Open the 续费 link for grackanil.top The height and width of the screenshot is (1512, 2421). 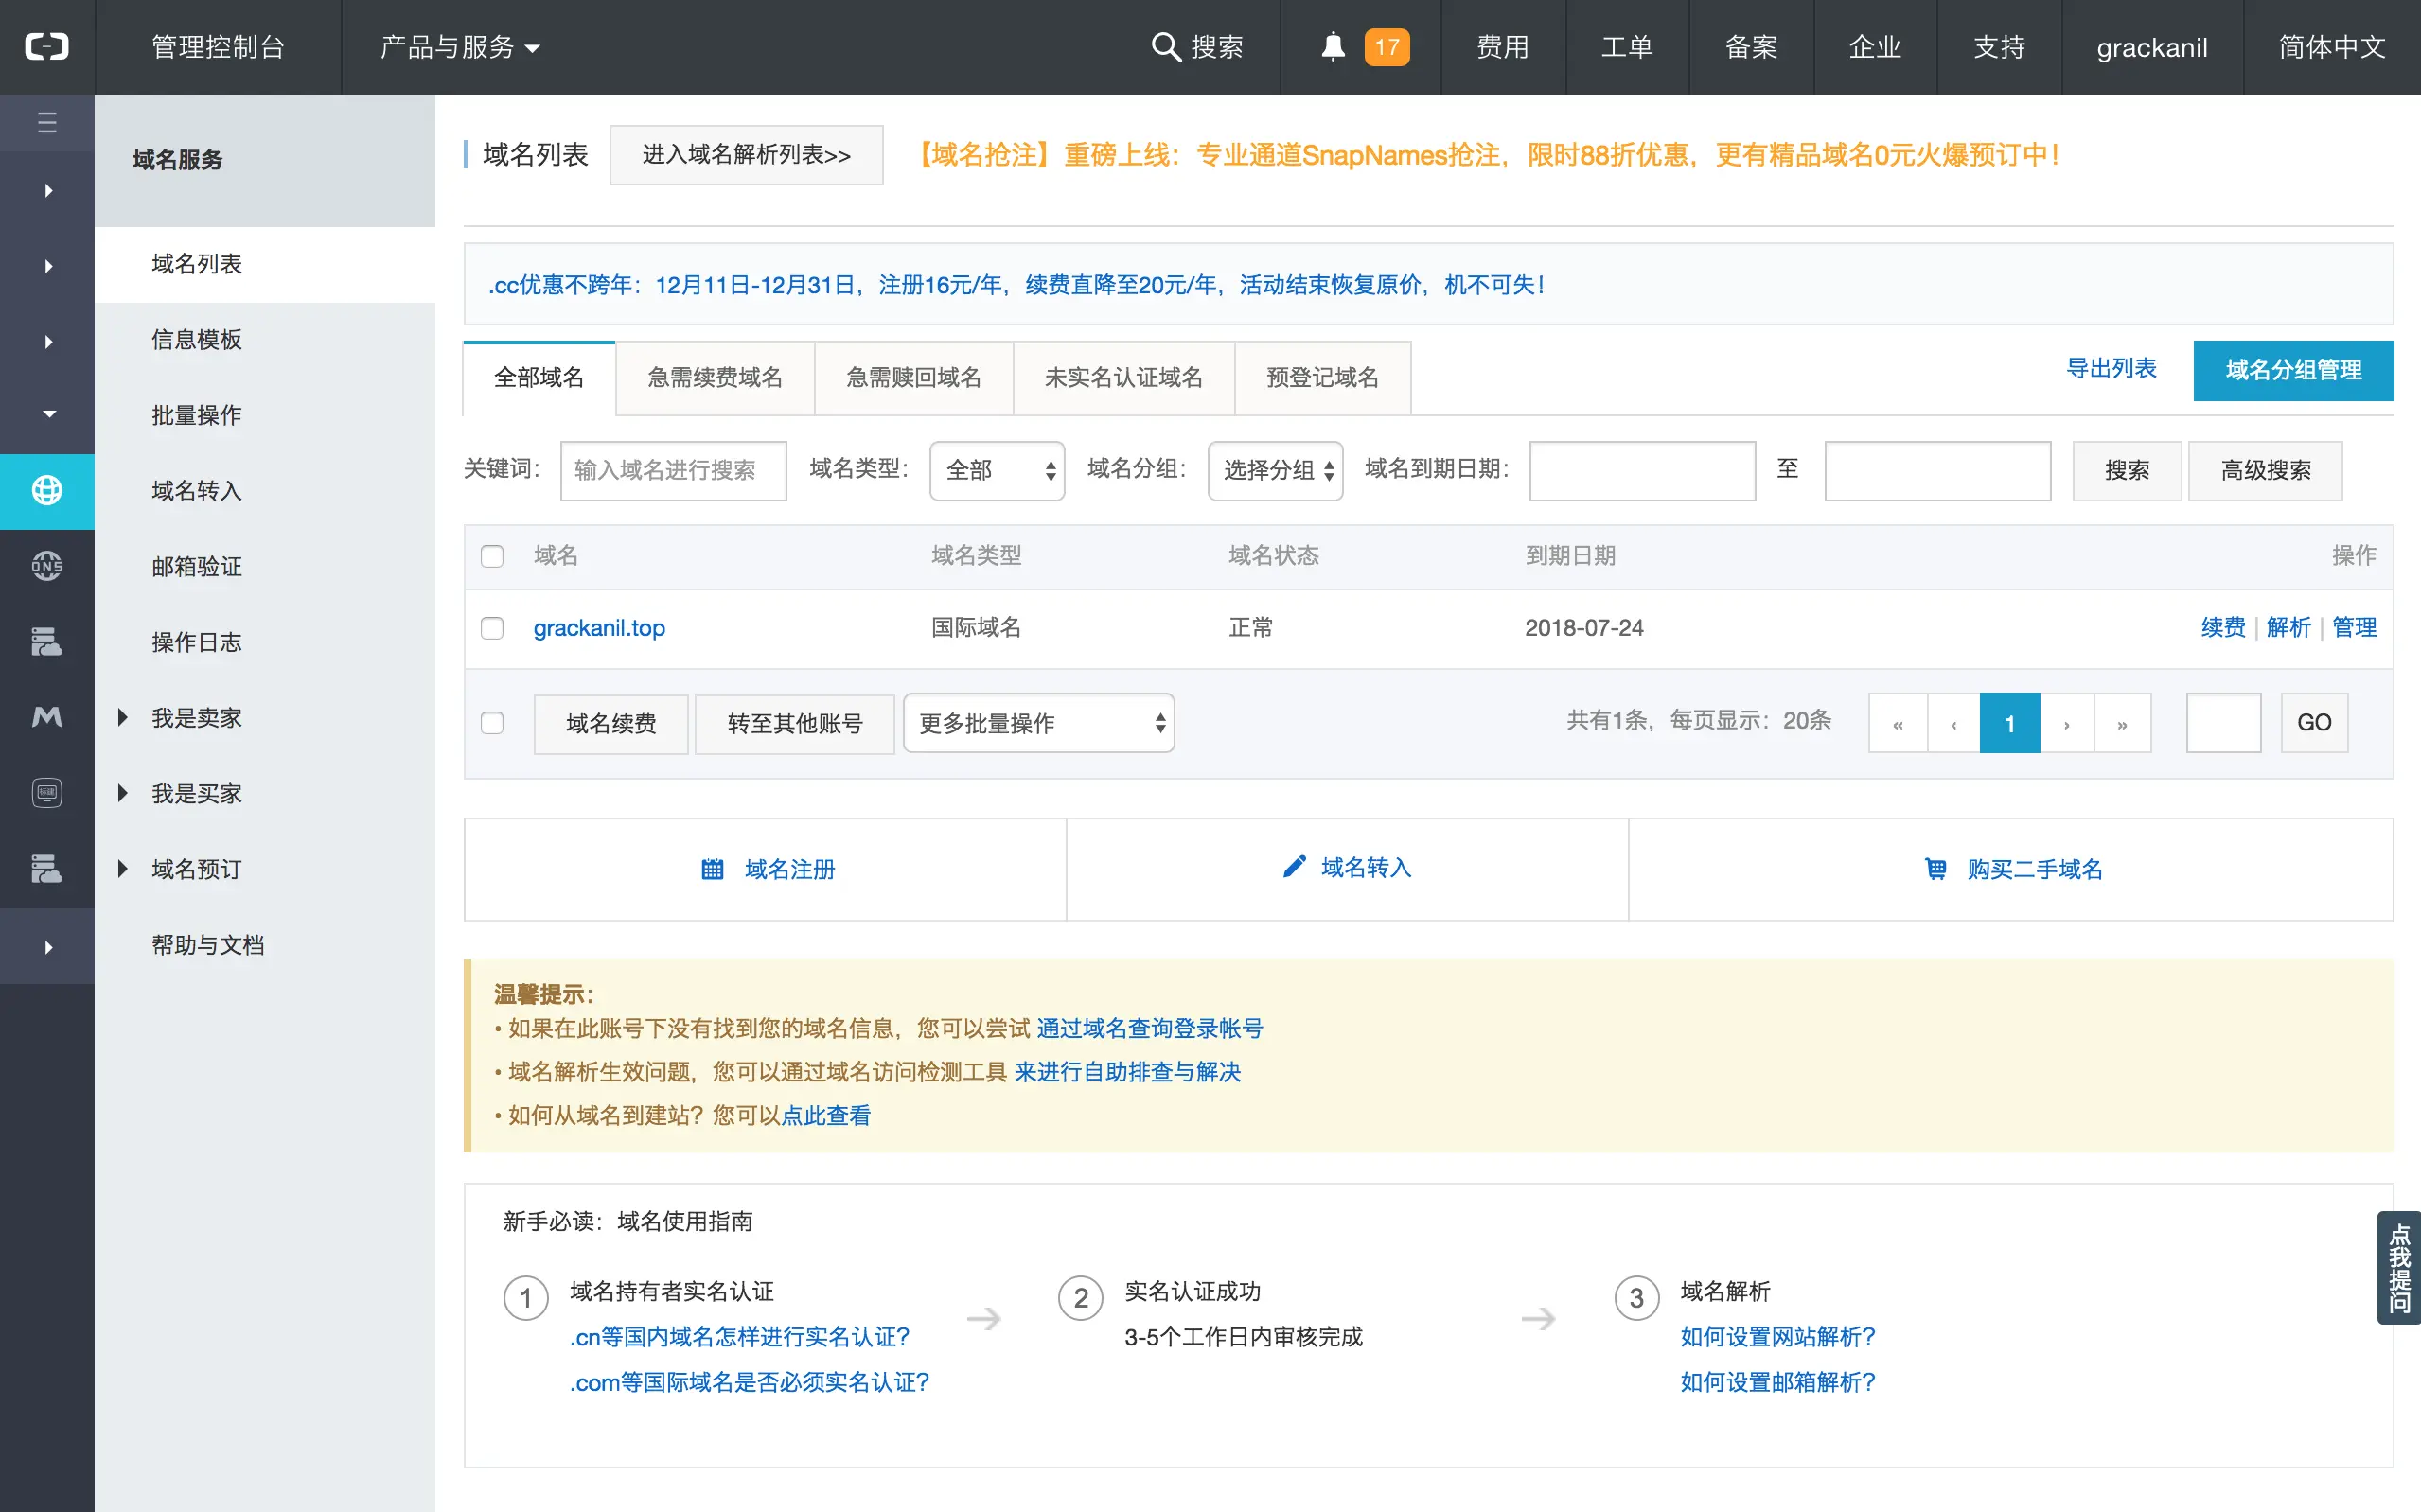click(x=2222, y=628)
